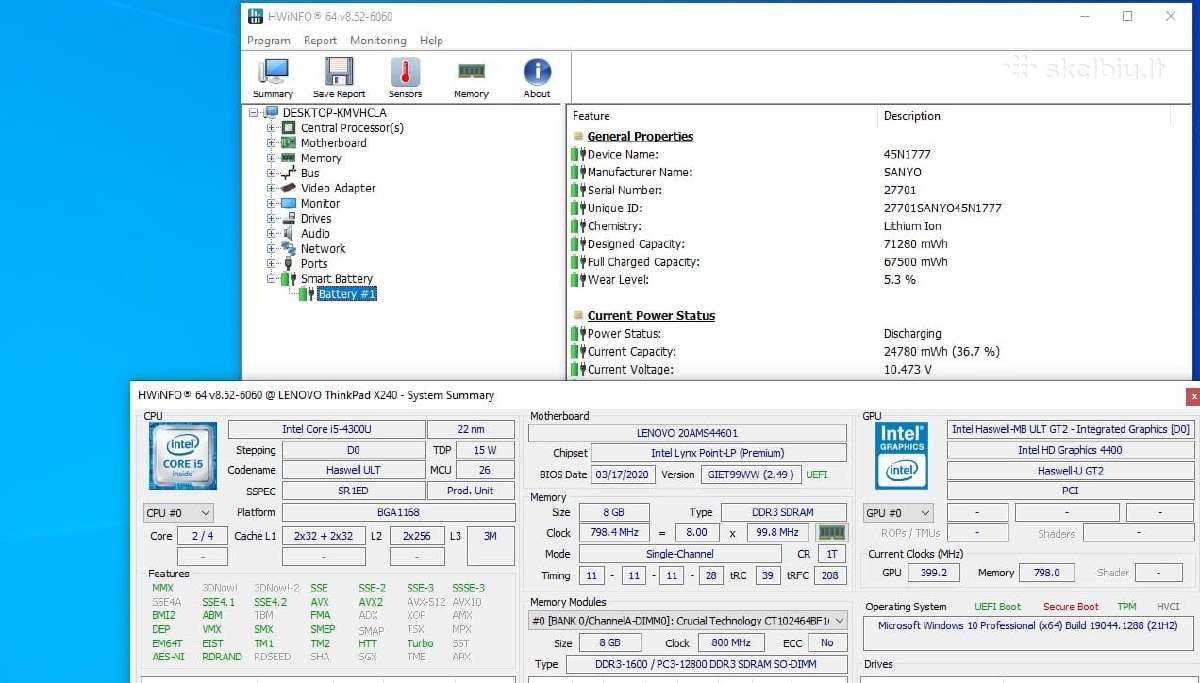This screenshot has width=1200, height=683.
Task: Click the Smart Battery tree icon
Action: 289,279
